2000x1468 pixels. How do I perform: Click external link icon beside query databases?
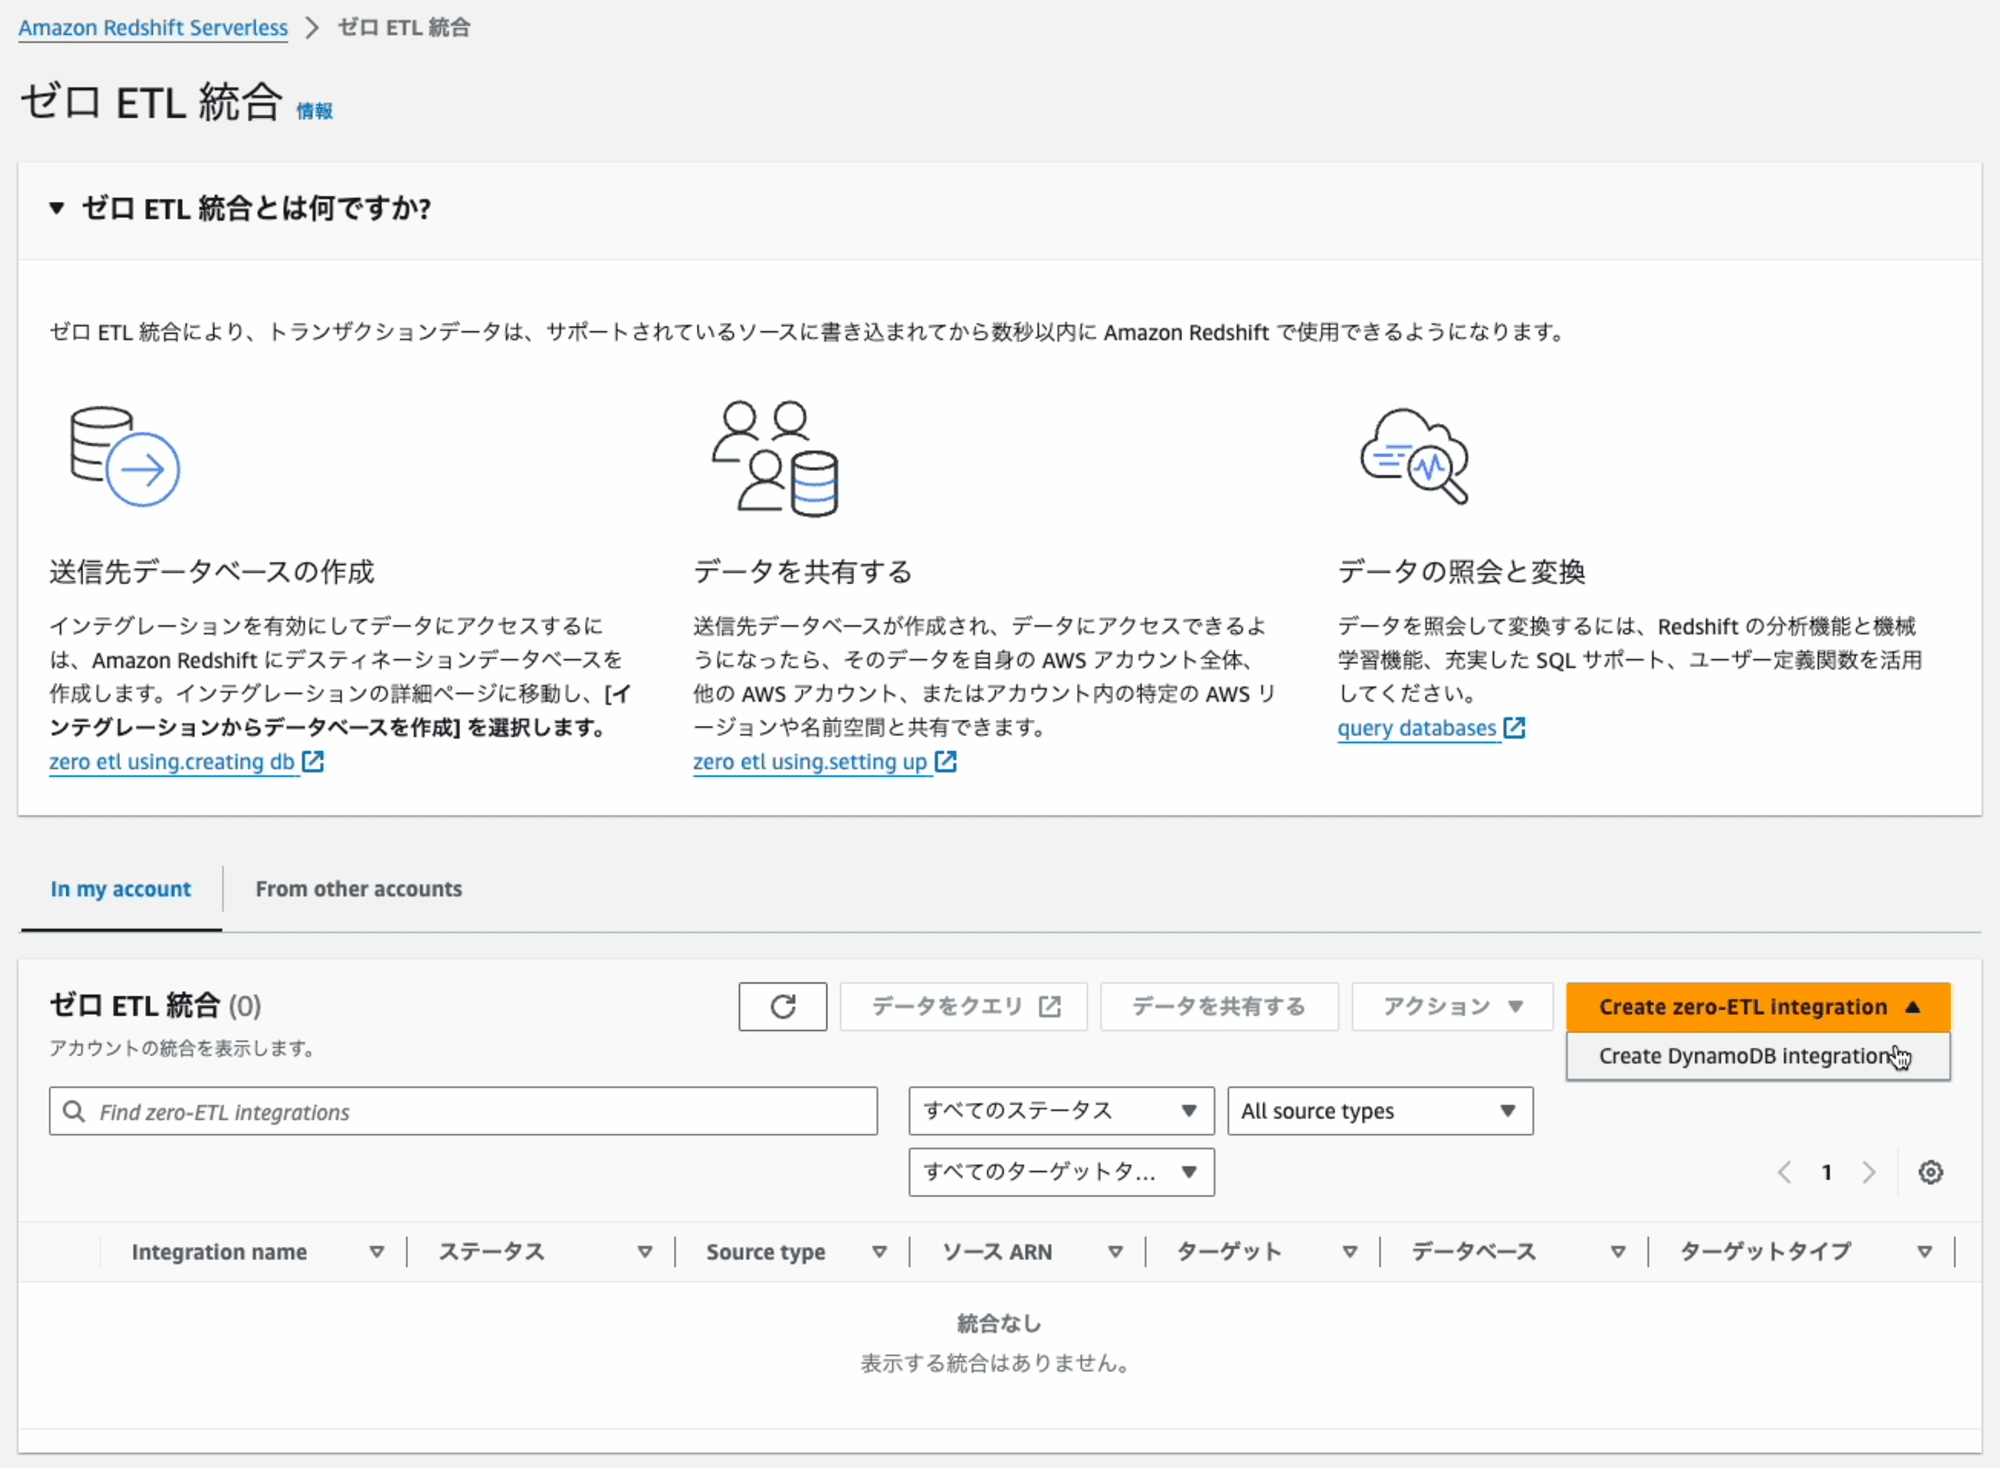coord(1514,727)
